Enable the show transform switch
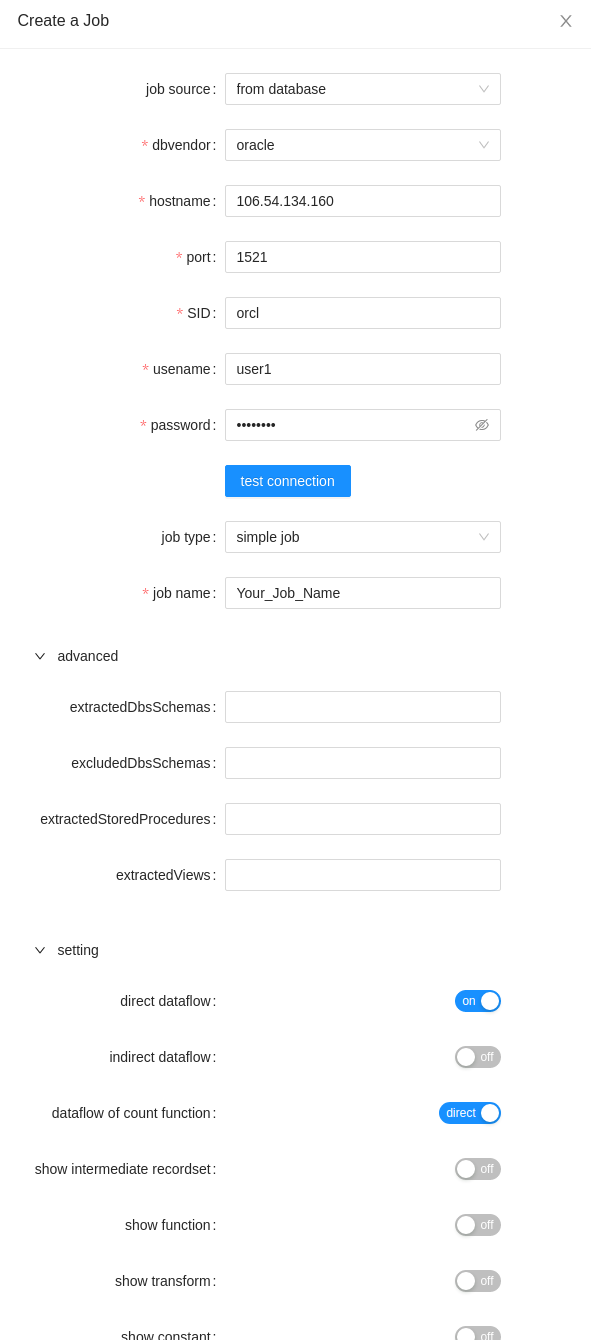Image resolution: width=591 pixels, height=1340 pixels. 478,1281
